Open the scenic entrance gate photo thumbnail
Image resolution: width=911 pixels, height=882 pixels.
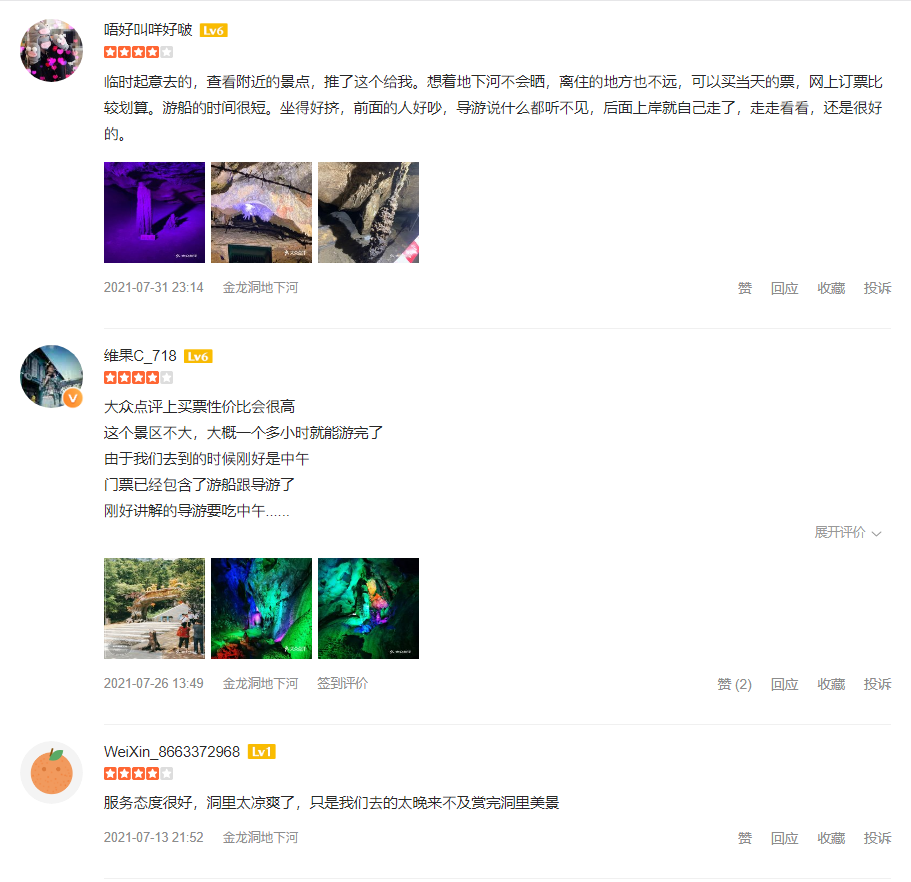155,608
